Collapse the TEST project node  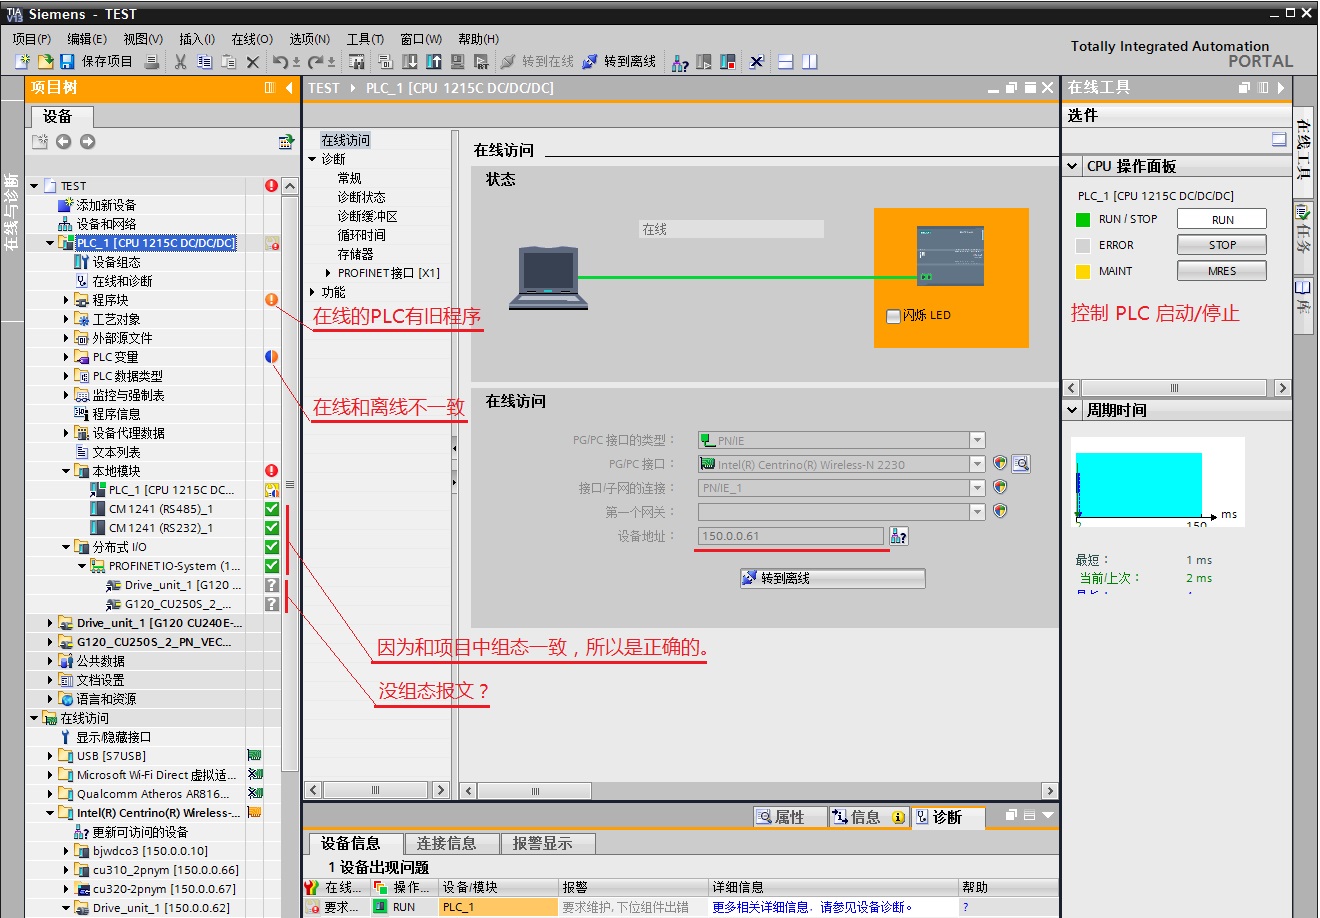pyautogui.click(x=34, y=186)
